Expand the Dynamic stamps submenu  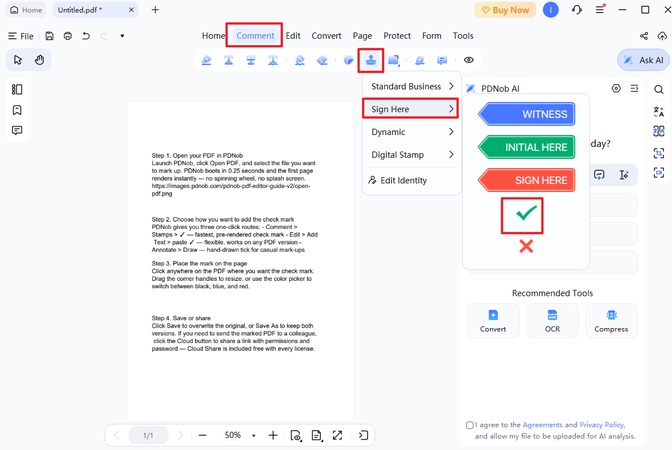[412, 132]
